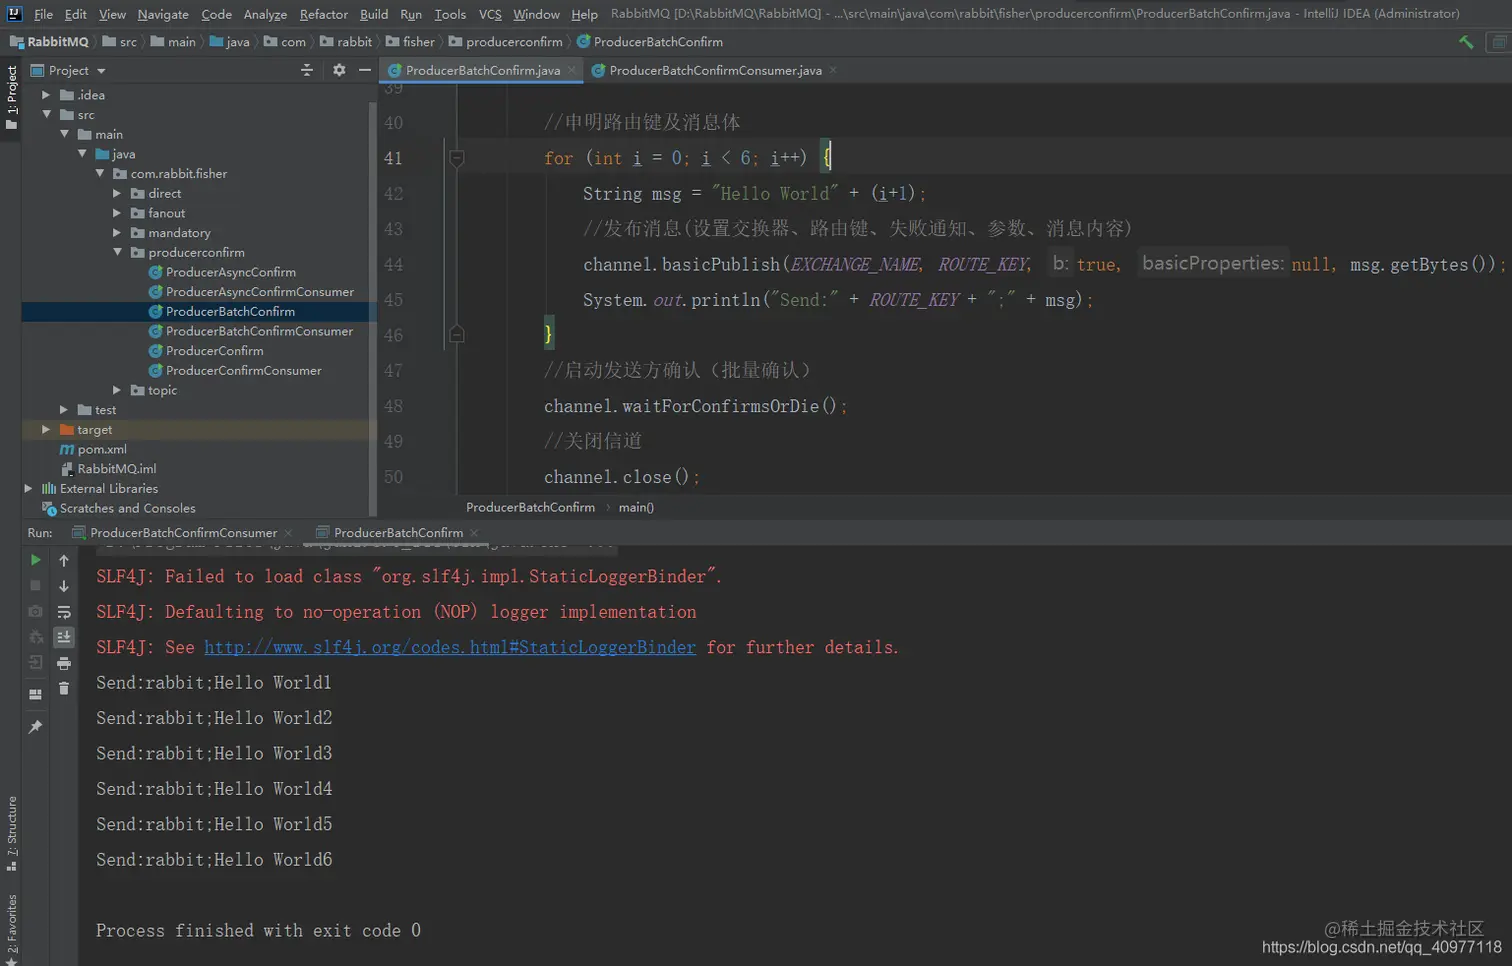Expand the direct package

(x=117, y=193)
